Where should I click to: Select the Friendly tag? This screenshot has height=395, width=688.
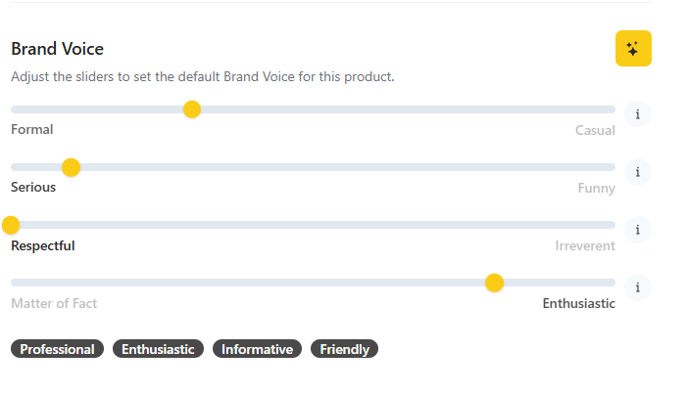pos(344,349)
